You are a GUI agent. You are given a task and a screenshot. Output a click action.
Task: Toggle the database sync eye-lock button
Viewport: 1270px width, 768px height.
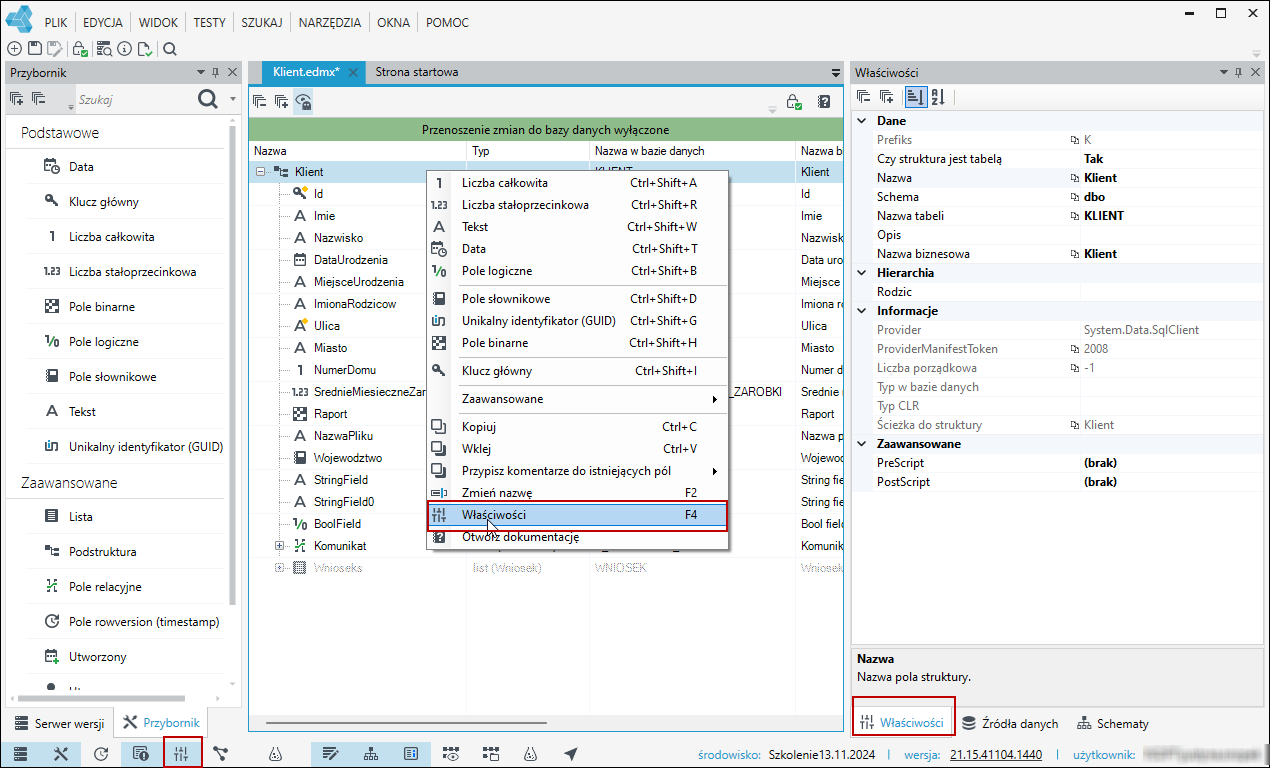(x=303, y=101)
